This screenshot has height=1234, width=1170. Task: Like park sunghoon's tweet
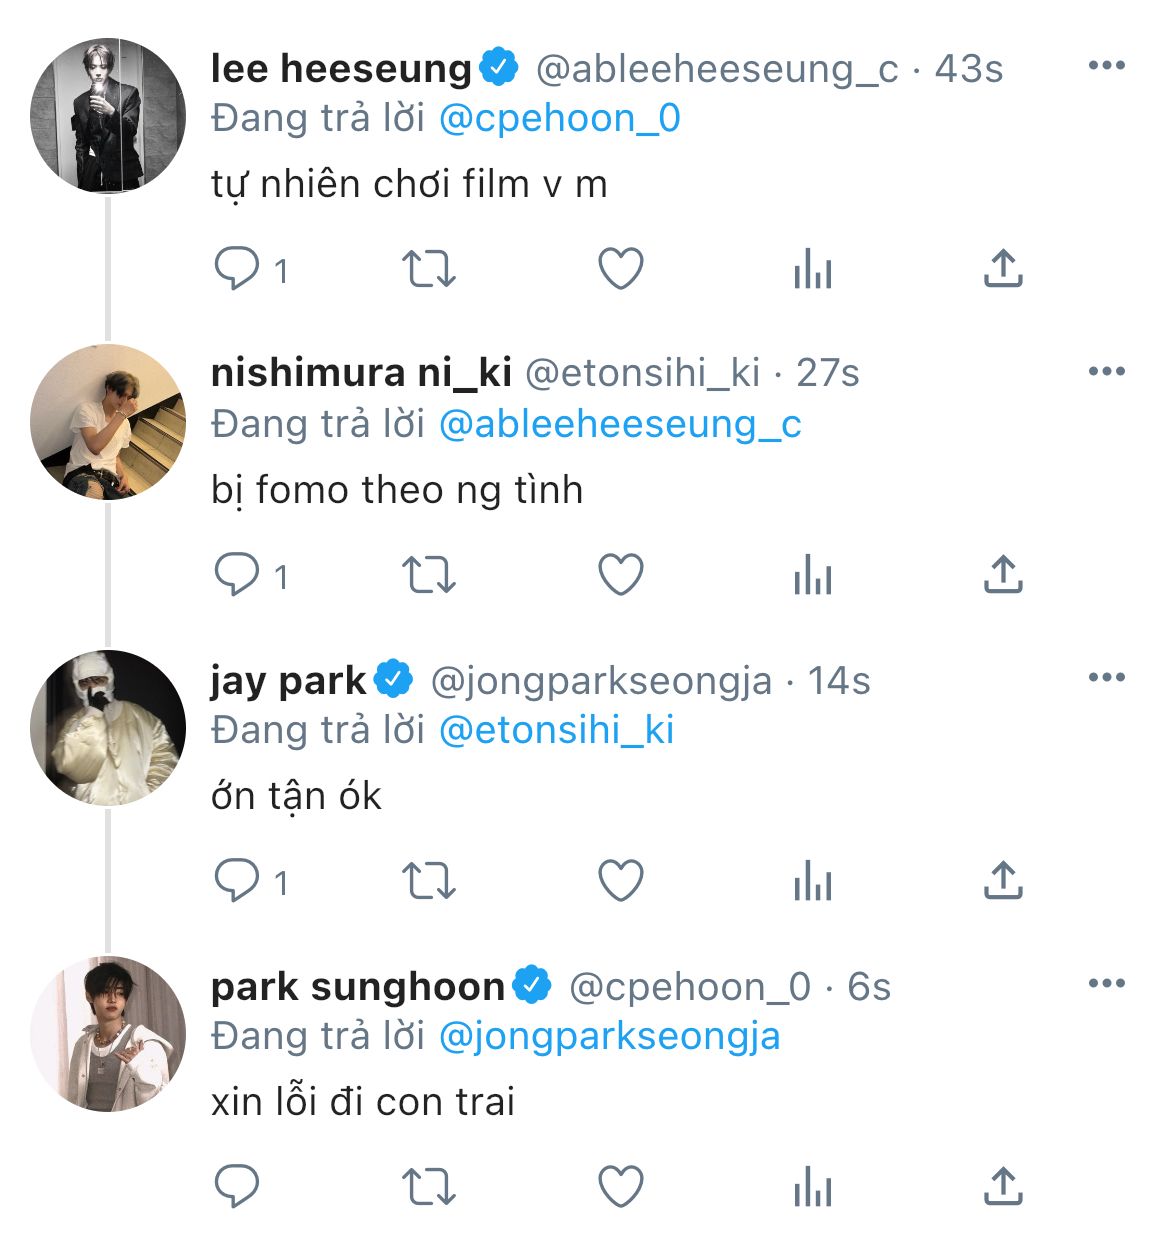pos(620,1187)
